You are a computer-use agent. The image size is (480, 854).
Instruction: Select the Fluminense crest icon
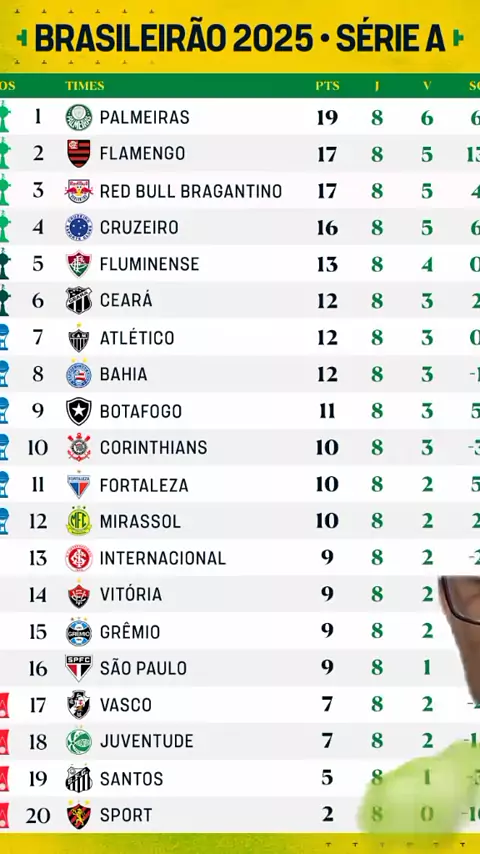(79, 264)
